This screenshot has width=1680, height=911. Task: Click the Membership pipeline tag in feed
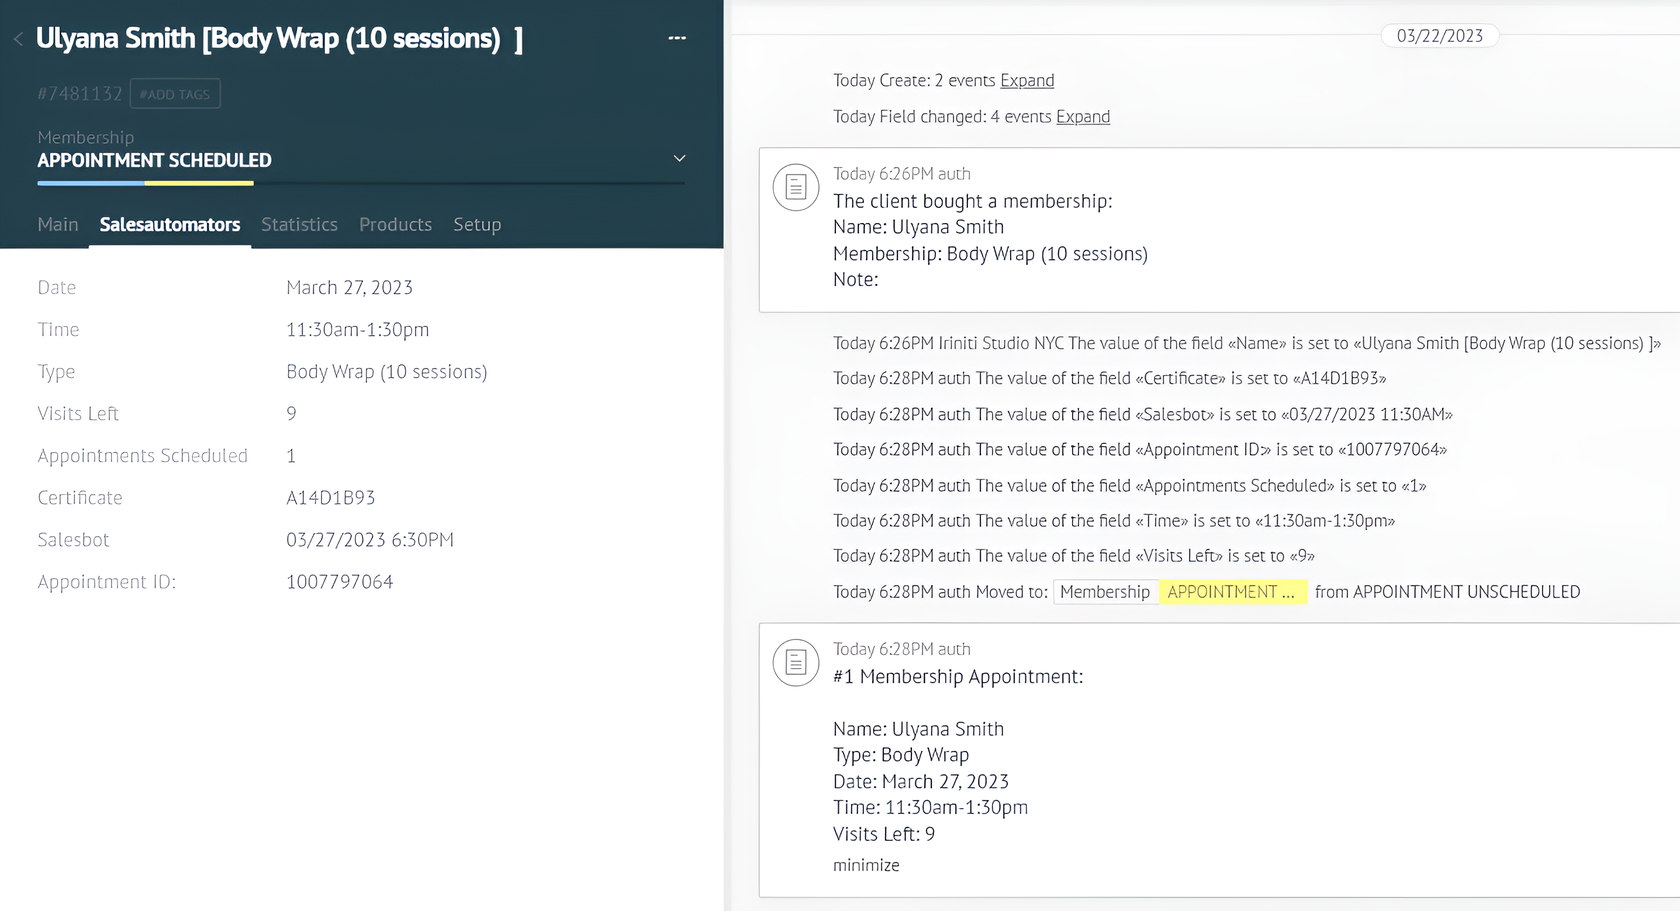tap(1105, 592)
